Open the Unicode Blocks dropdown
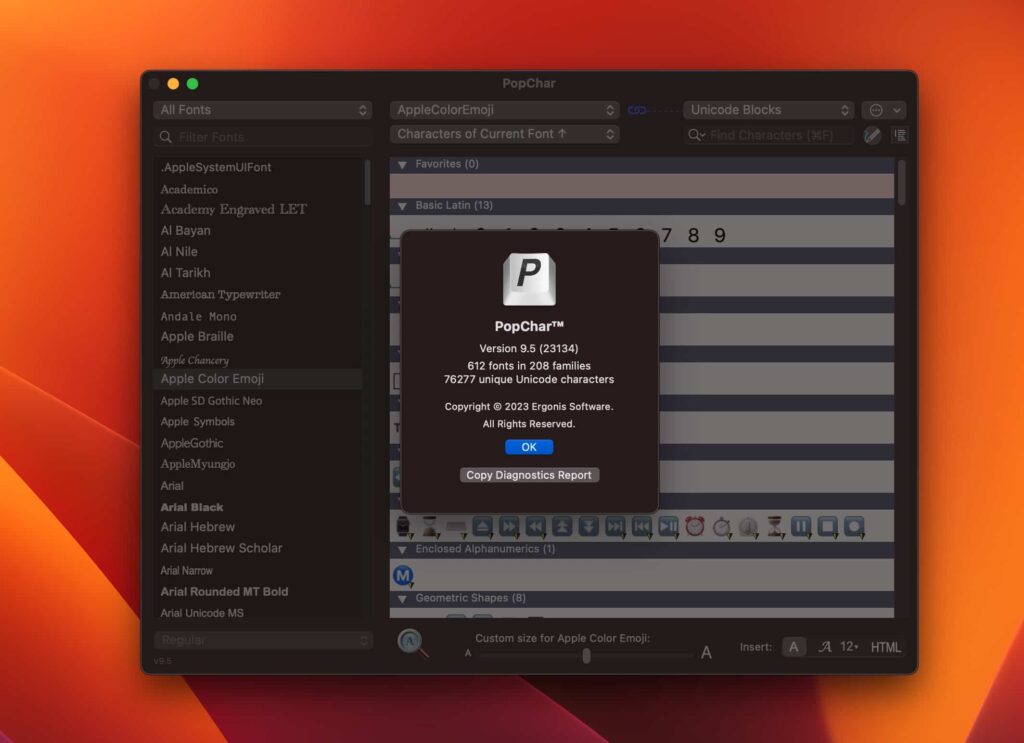 [x=768, y=109]
